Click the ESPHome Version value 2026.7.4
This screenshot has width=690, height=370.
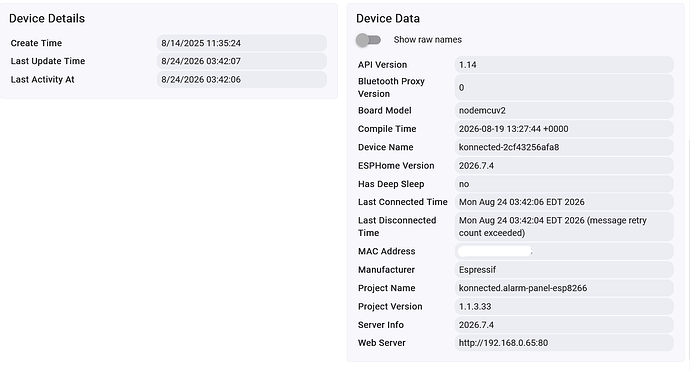click(564, 166)
